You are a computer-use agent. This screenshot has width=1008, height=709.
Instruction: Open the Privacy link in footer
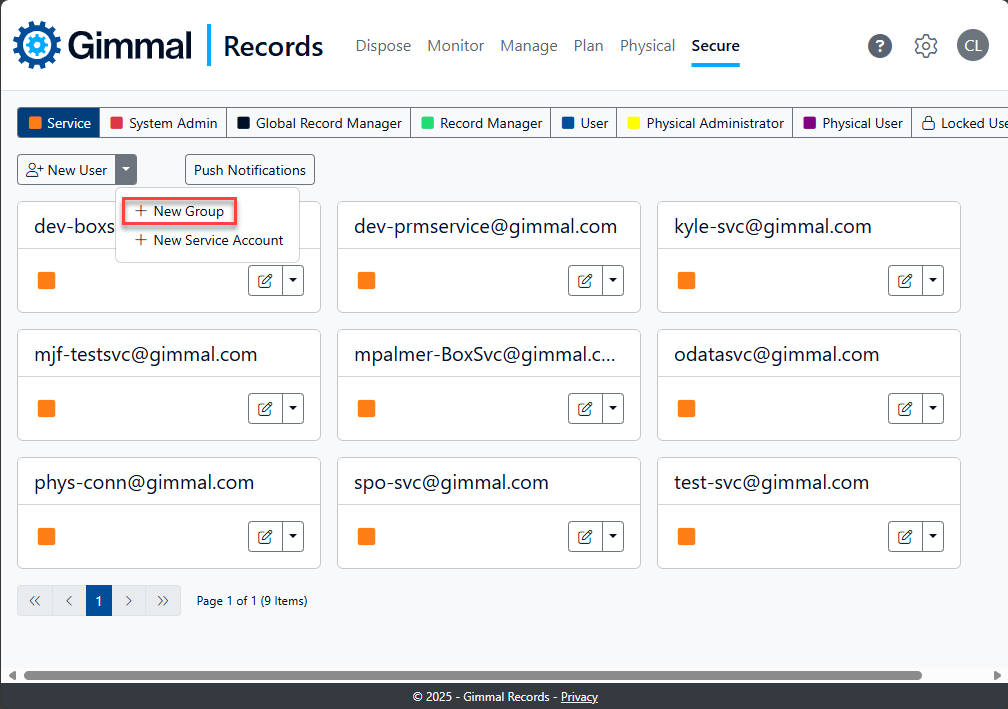(579, 697)
